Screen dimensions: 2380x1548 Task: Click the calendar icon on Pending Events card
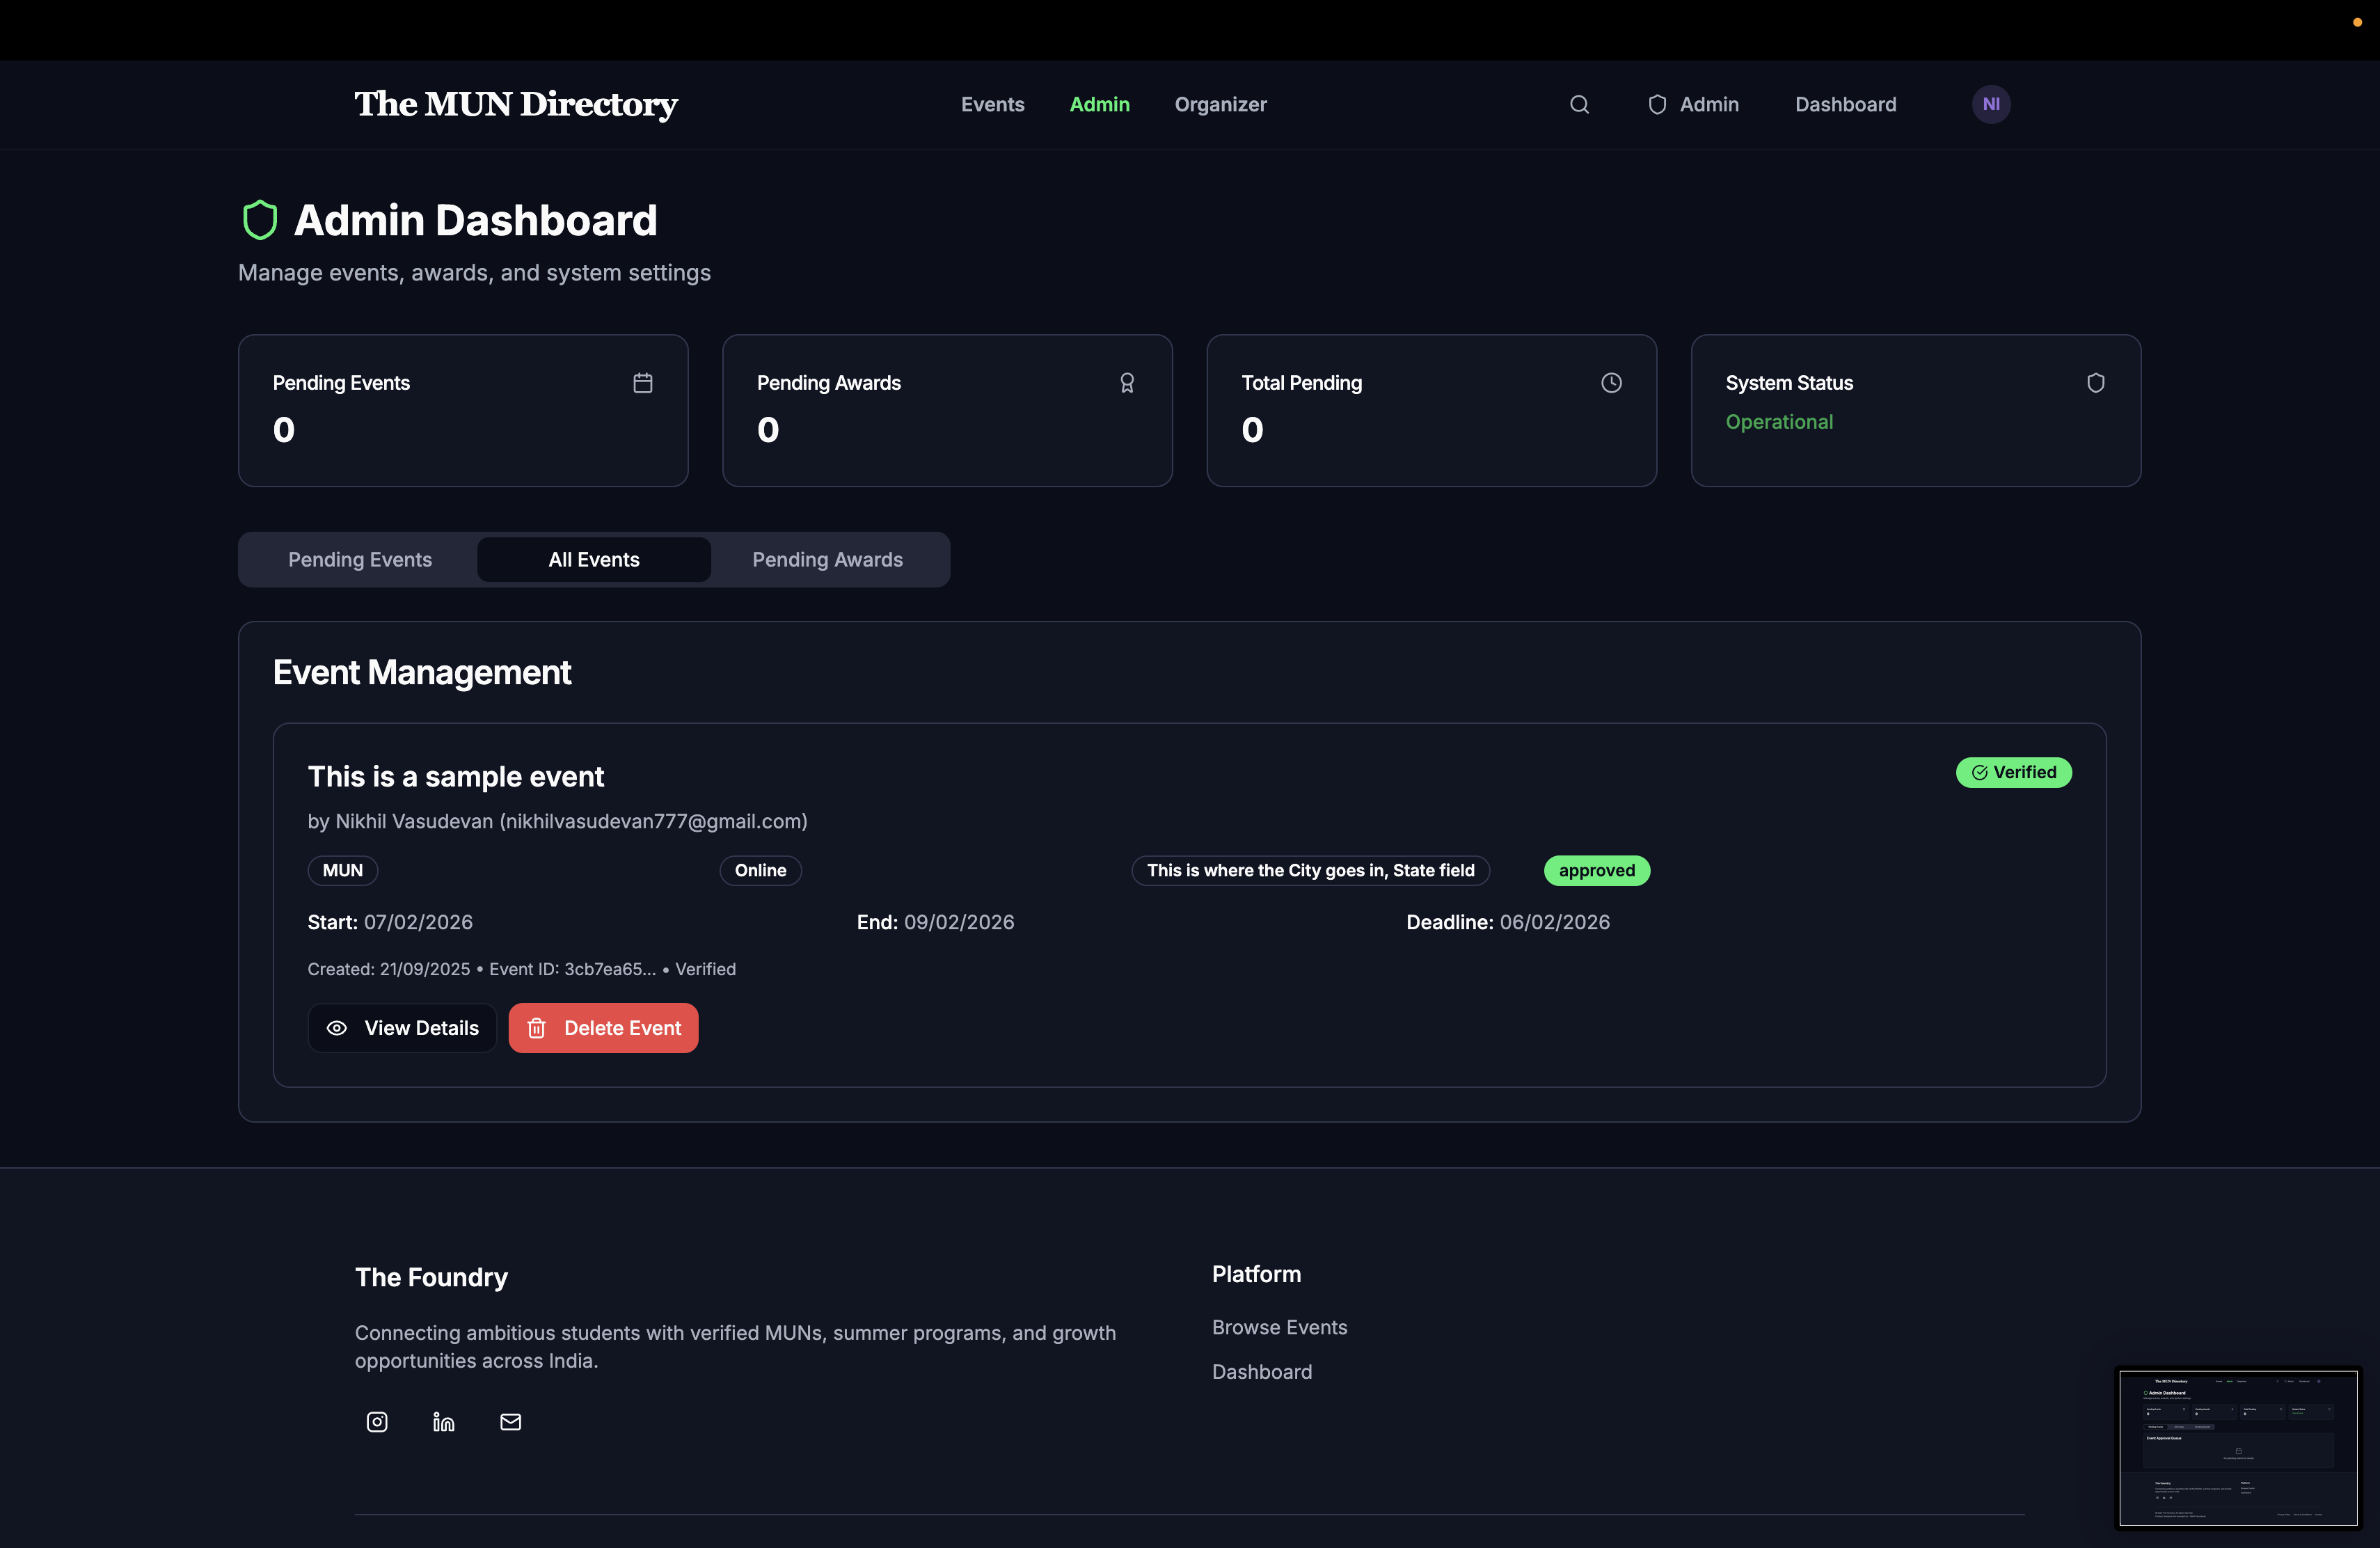tap(643, 383)
